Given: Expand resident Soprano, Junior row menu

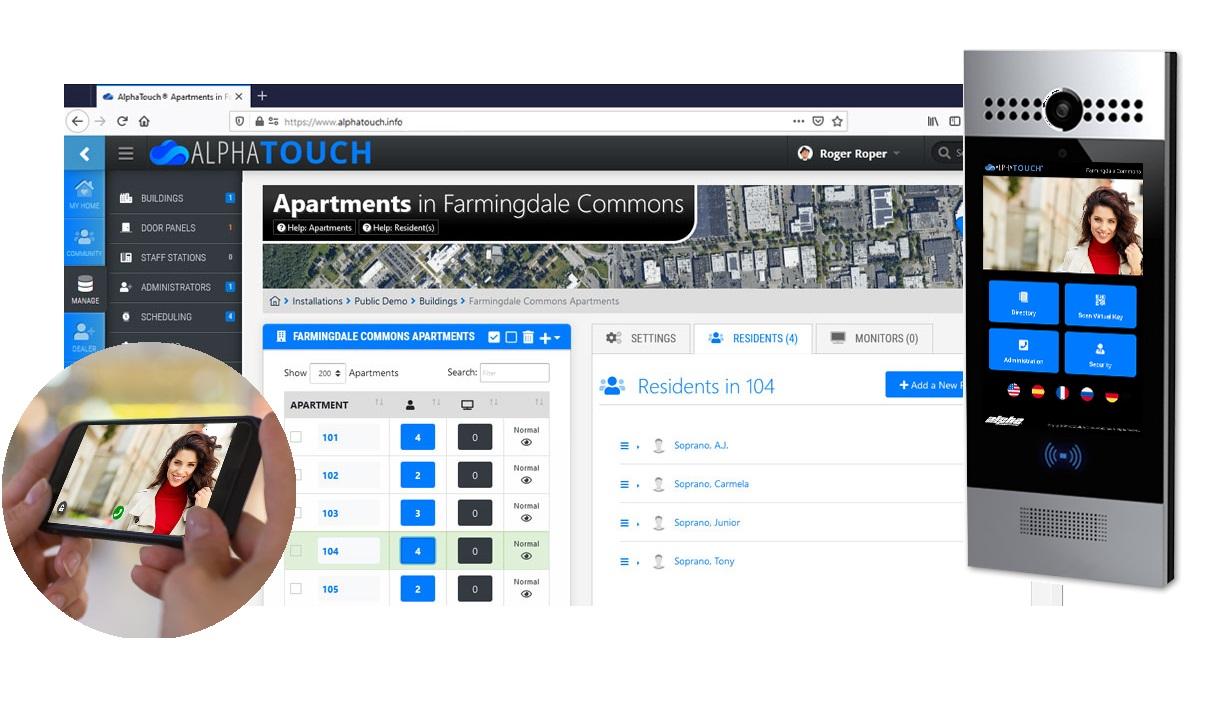Looking at the screenshot, I should [625, 523].
